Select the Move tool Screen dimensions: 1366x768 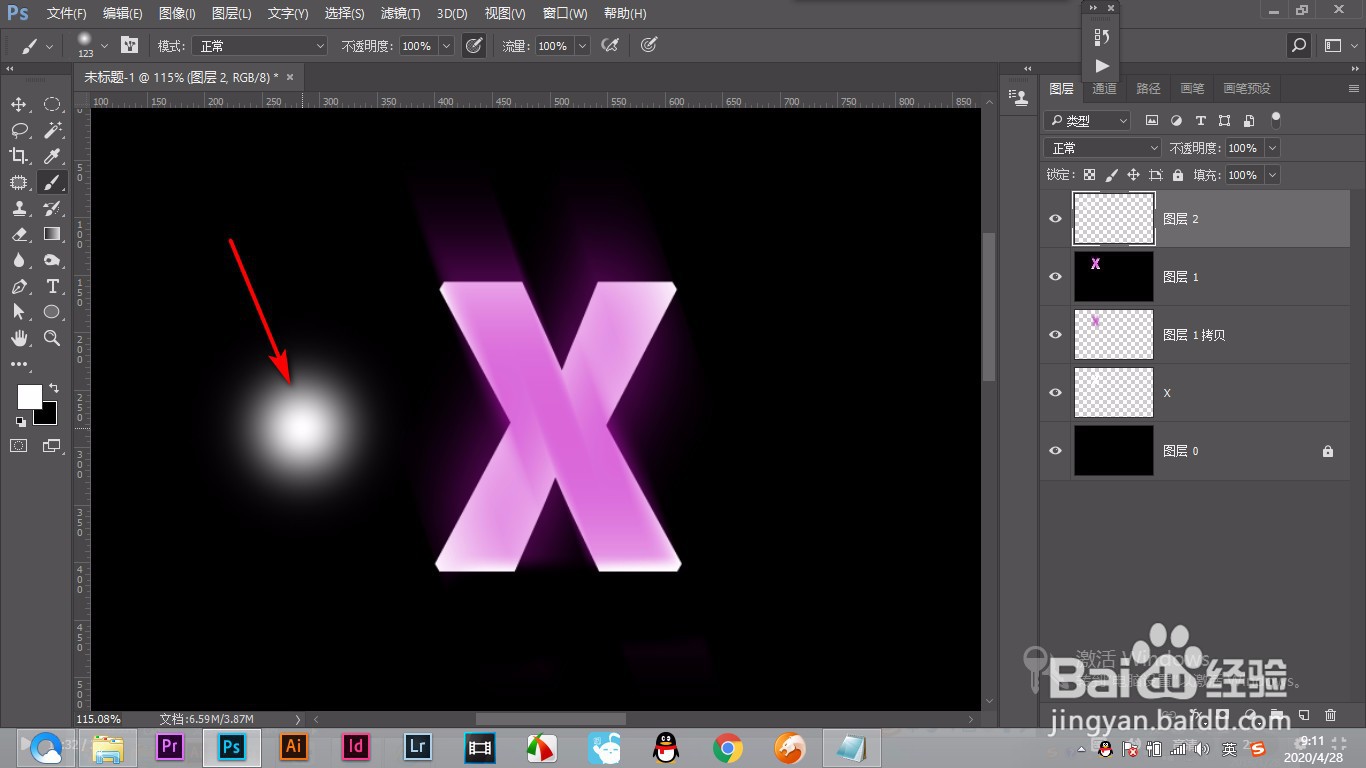pos(19,104)
